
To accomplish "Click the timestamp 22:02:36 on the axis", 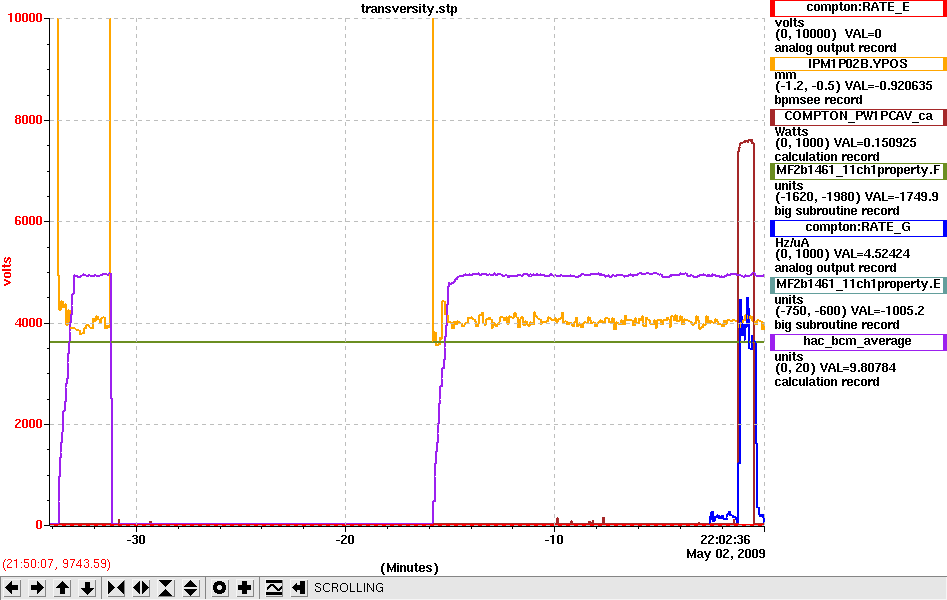I will (725, 540).
